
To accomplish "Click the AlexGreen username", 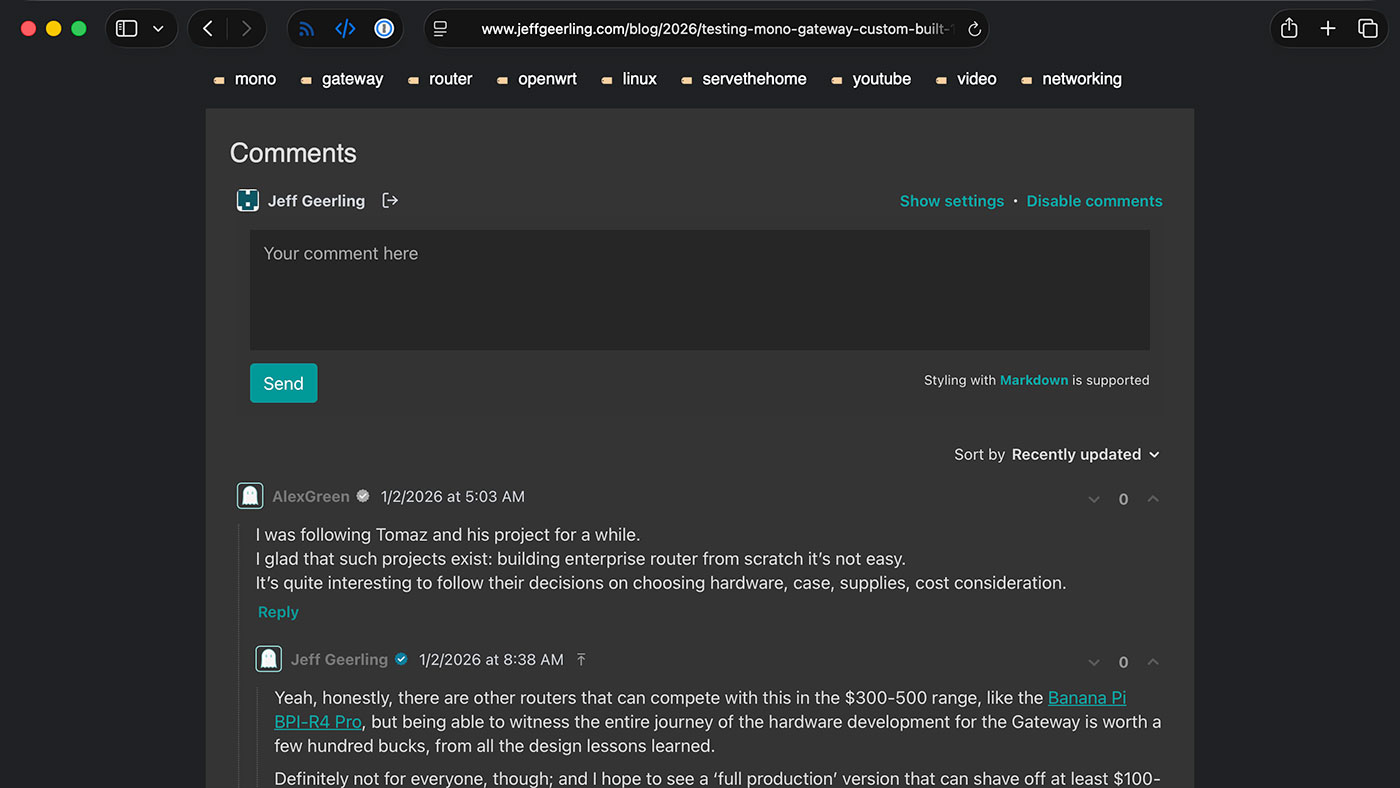I will click(x=311, y=496).
